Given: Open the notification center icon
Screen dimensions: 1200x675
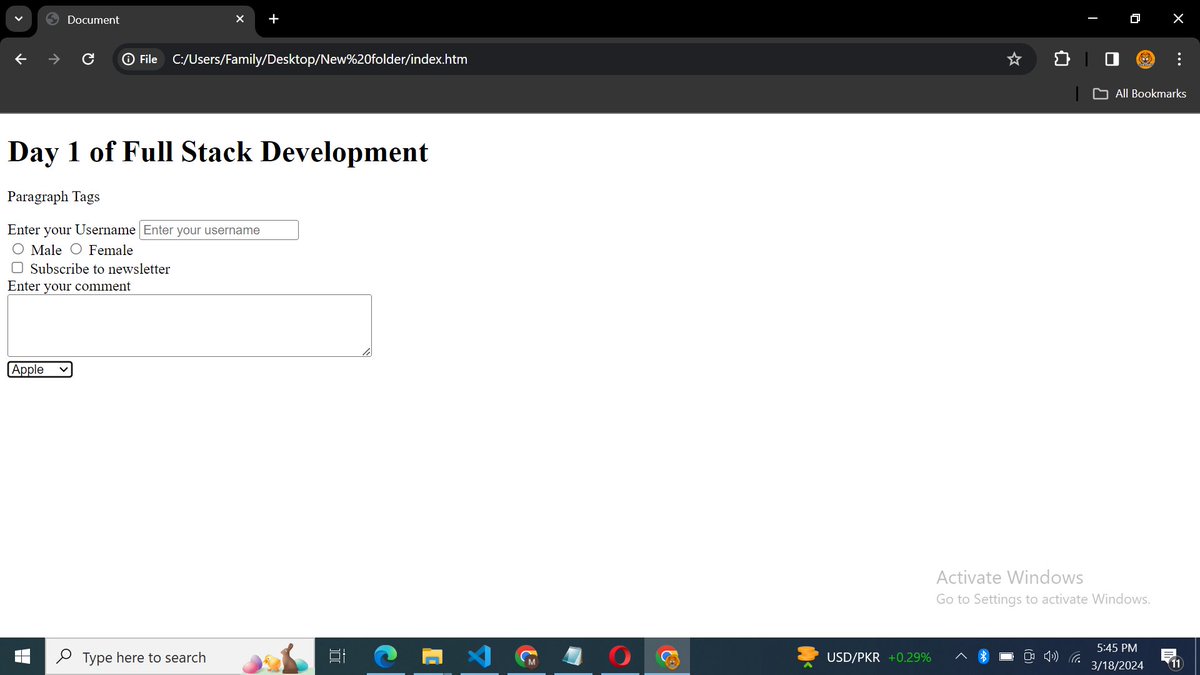Looking at the screenshot, I should [x=1172, y=657].
